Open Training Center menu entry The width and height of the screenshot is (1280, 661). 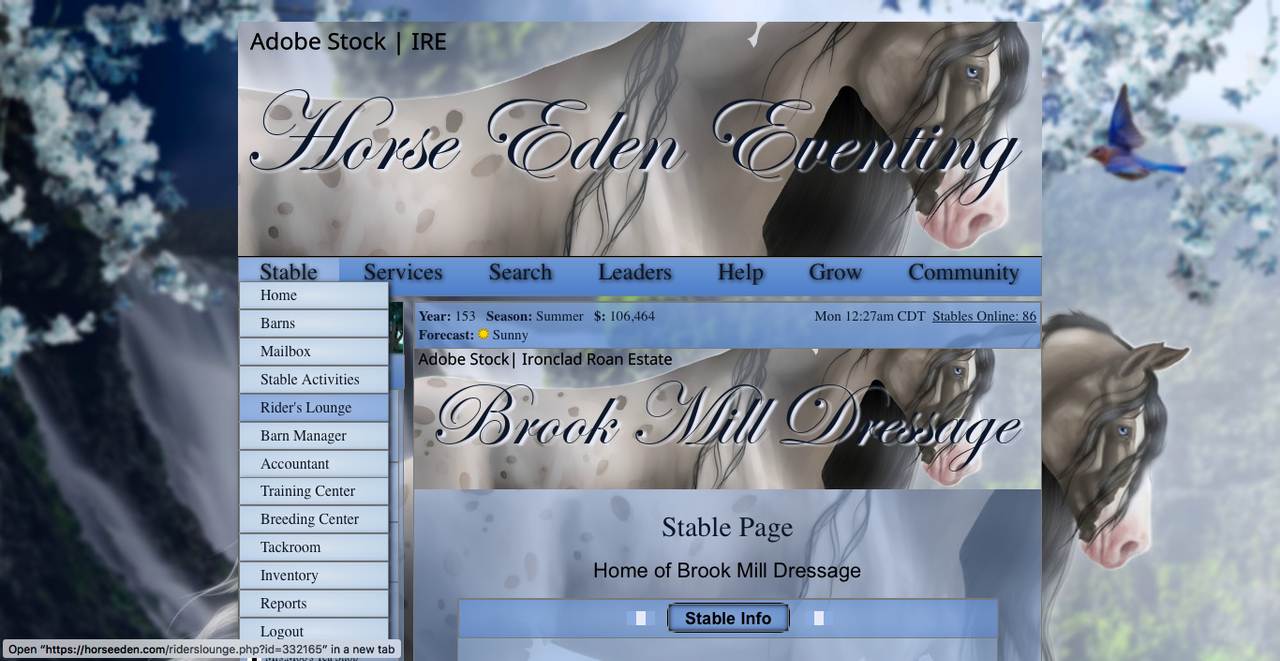(x=314, y=491)
